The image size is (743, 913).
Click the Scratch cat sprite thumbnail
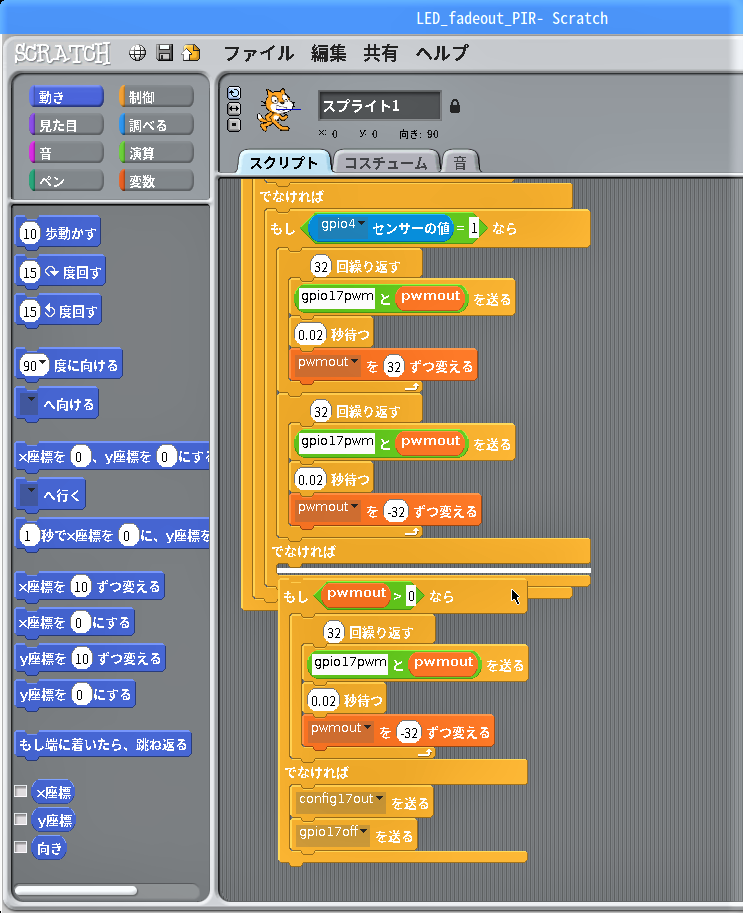coord(277,108)
